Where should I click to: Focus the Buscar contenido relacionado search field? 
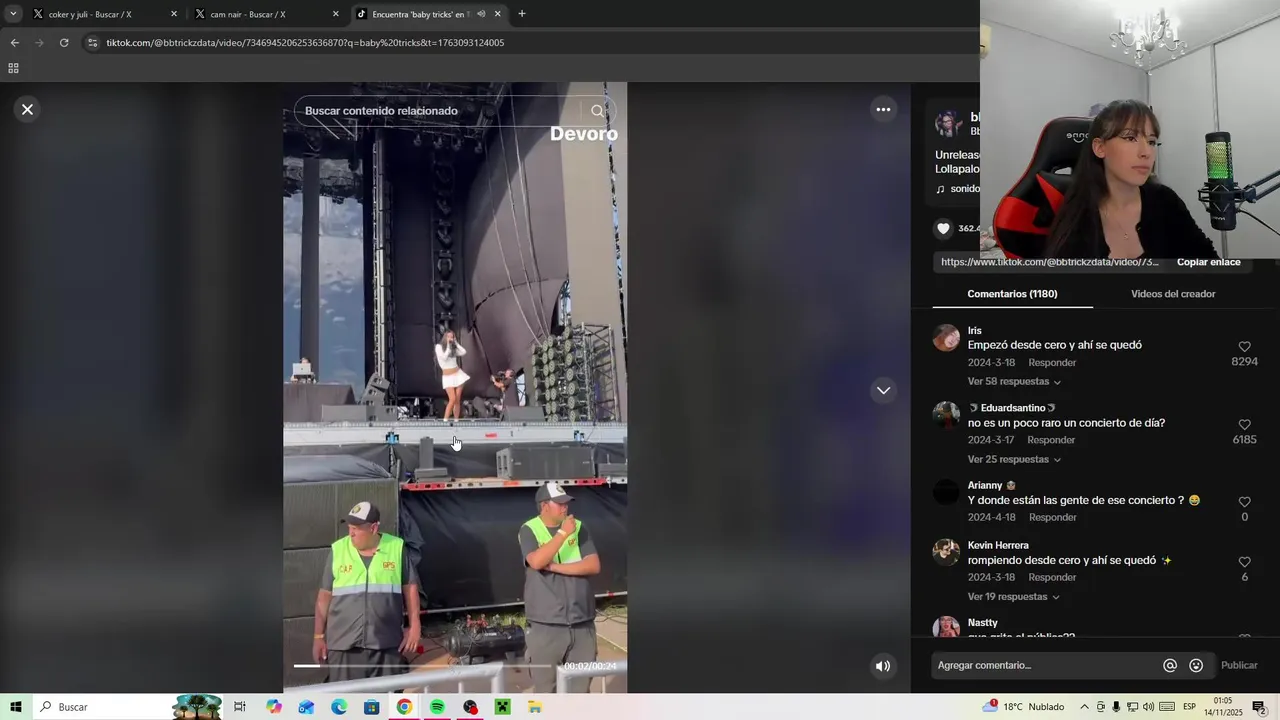436,111
